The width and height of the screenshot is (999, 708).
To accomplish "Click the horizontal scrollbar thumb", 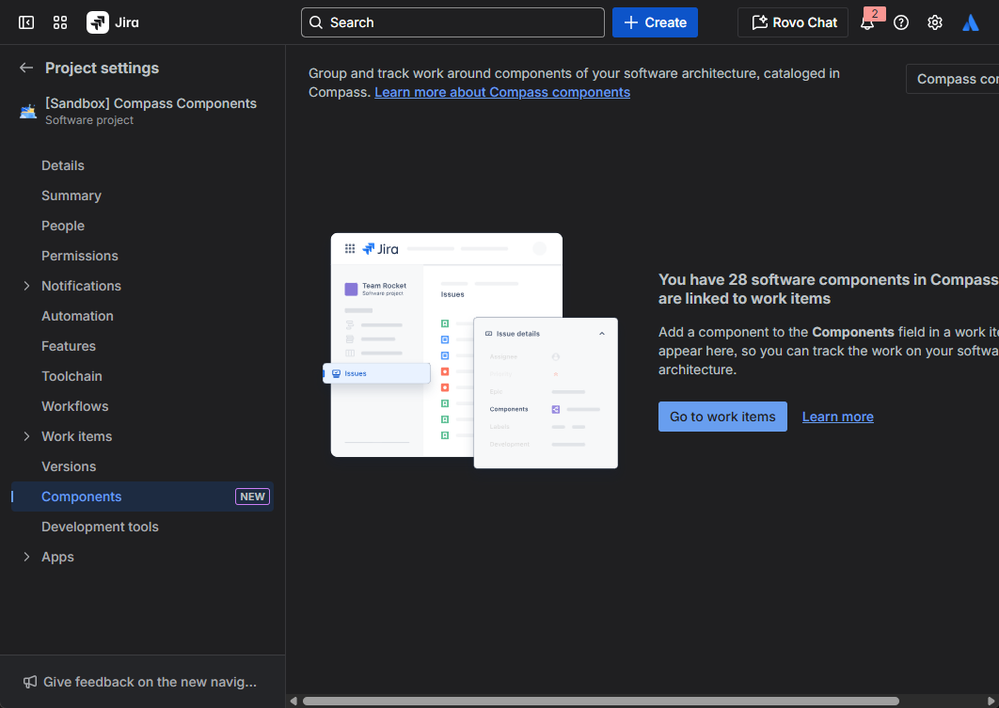I will click(x=601, y=701).
